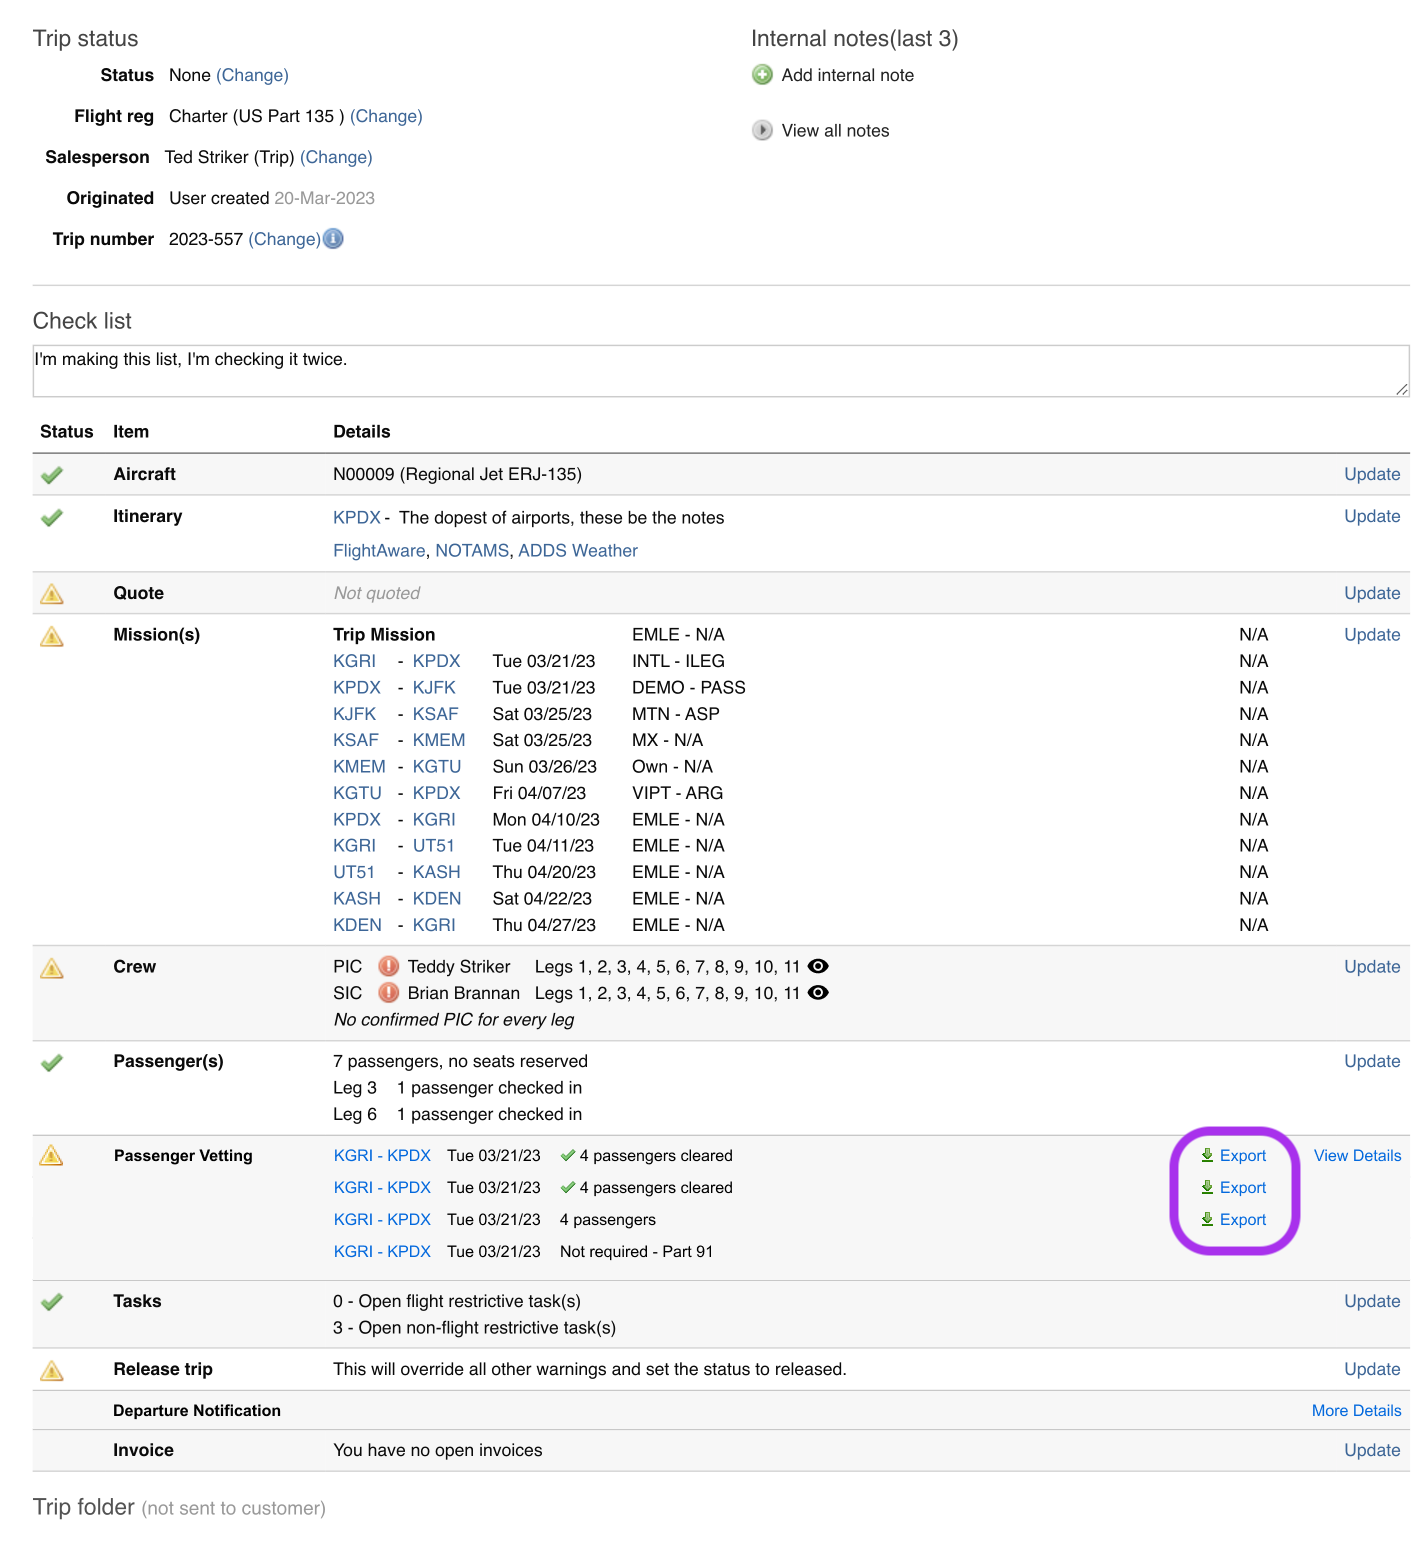Update the Passenger(s) item
This screenshot has width=1428, height=1543.
tap(1372, 1061)
